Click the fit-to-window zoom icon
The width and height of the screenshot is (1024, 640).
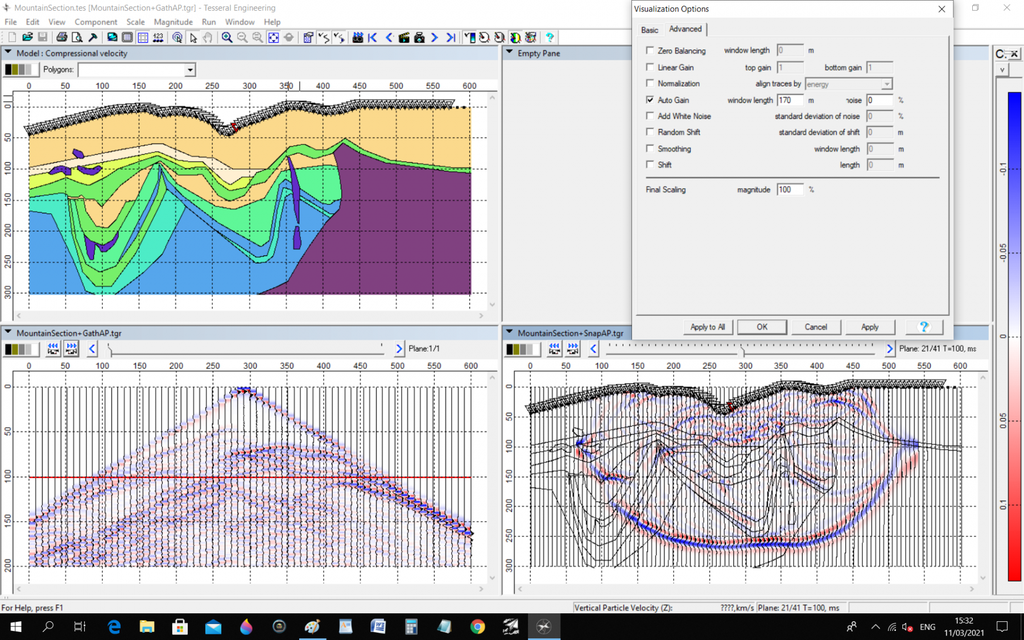point(273,37)
